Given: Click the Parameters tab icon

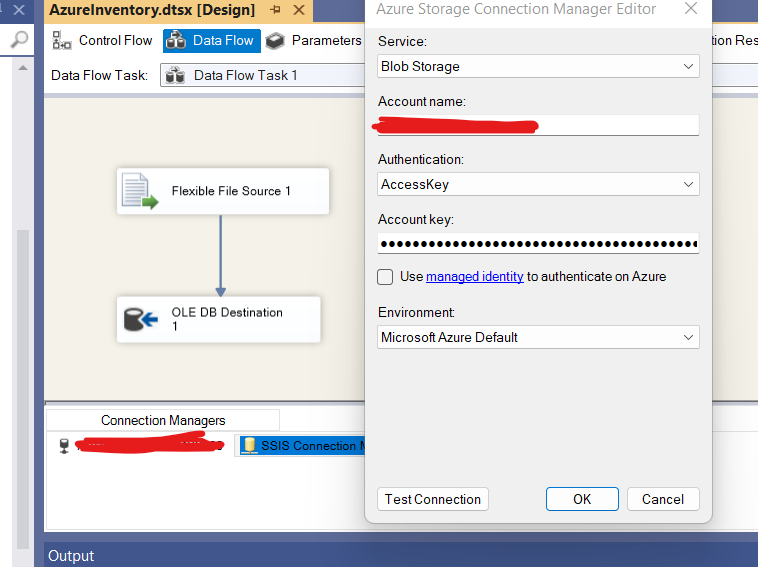Looking at the screenshot, I should coord(275,41).
